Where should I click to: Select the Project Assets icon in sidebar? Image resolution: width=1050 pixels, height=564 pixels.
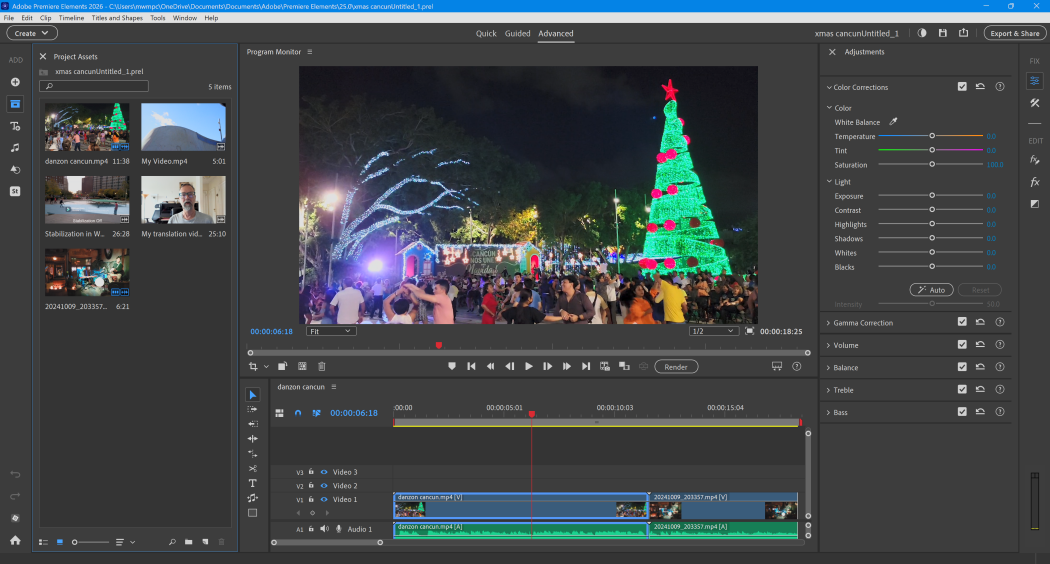click(x=15, y=104)
